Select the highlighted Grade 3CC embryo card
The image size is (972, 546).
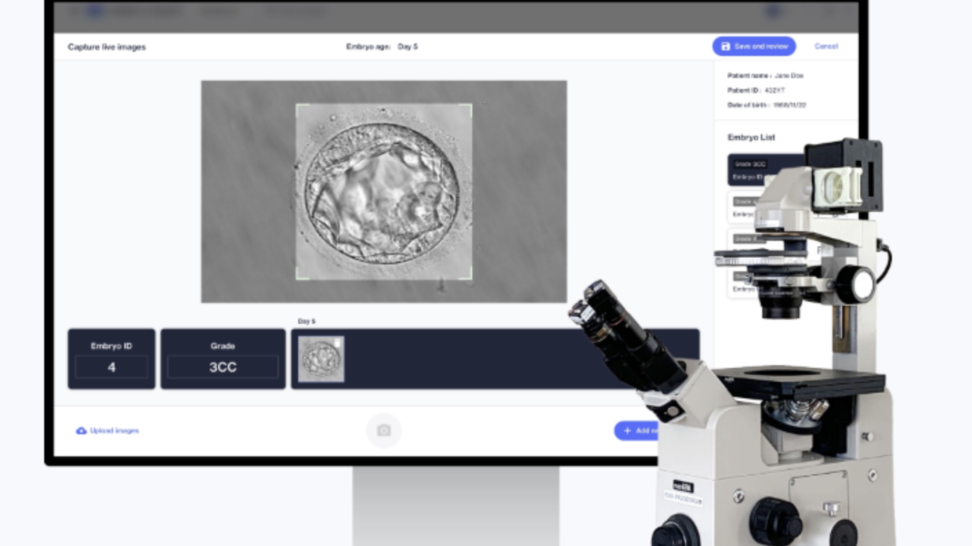click(x=762, y=170)
